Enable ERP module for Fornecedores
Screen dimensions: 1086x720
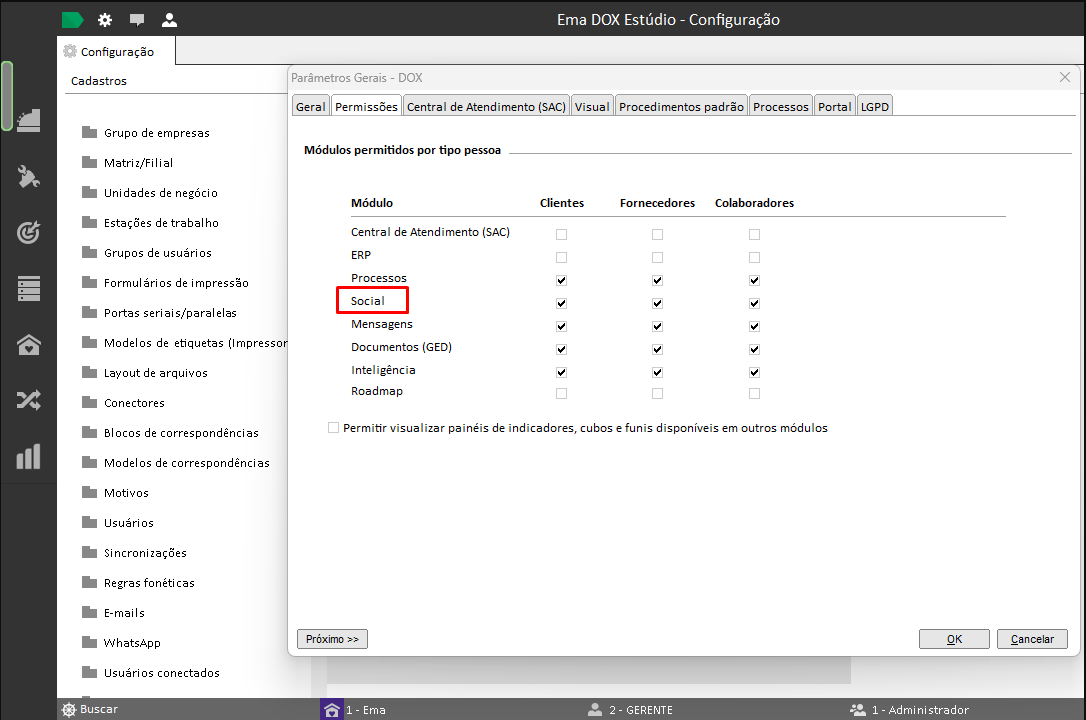(x=657, y=258)
